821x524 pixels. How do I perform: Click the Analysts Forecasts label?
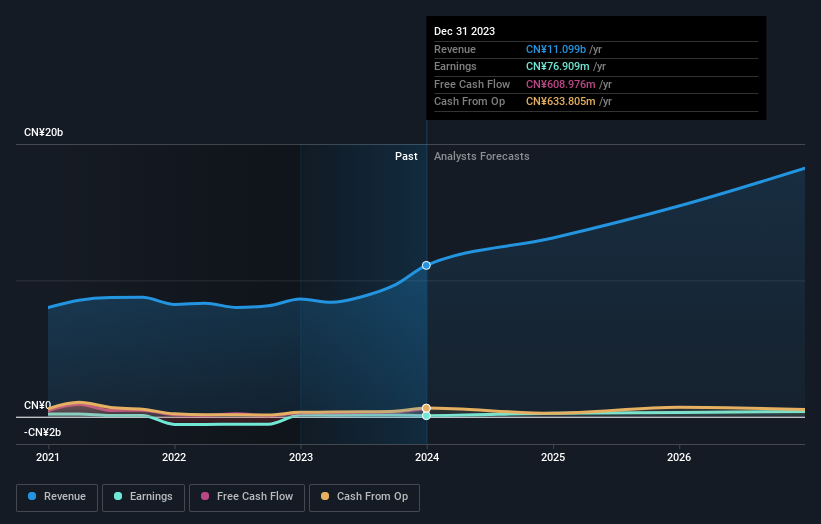[x=482, y=157]
